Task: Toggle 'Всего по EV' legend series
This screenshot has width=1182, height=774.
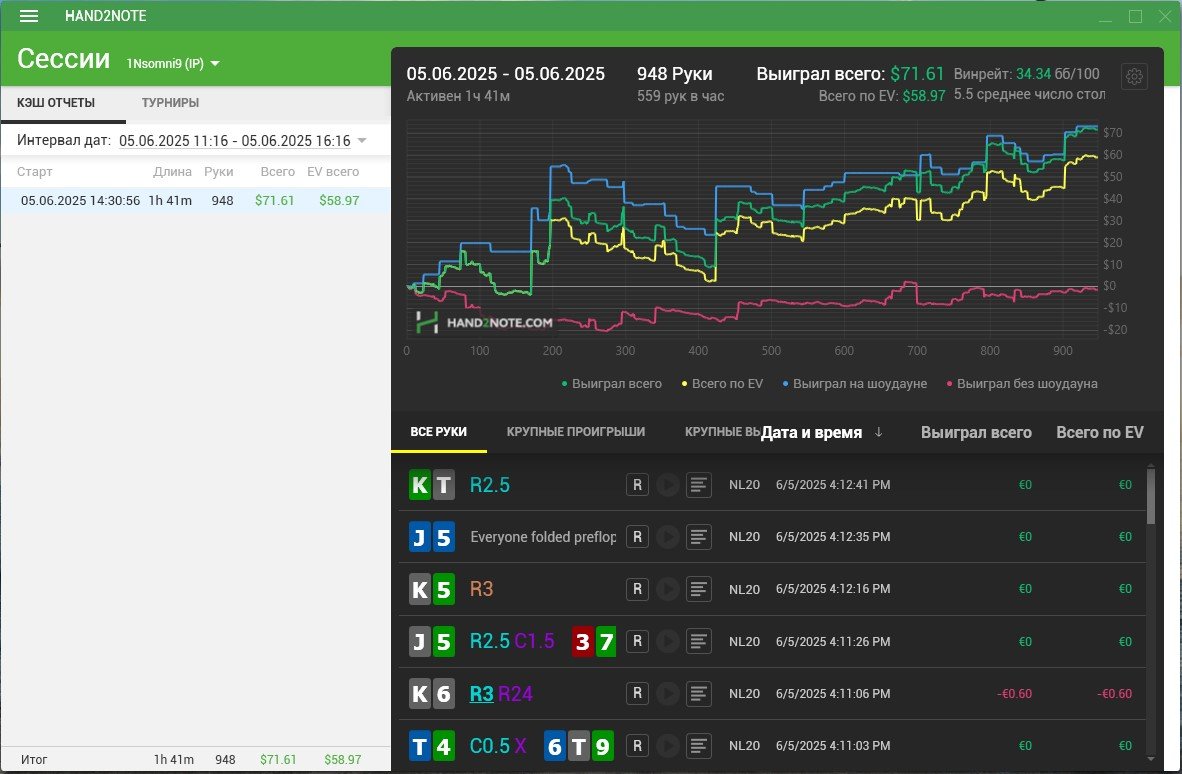Action: 722,384
